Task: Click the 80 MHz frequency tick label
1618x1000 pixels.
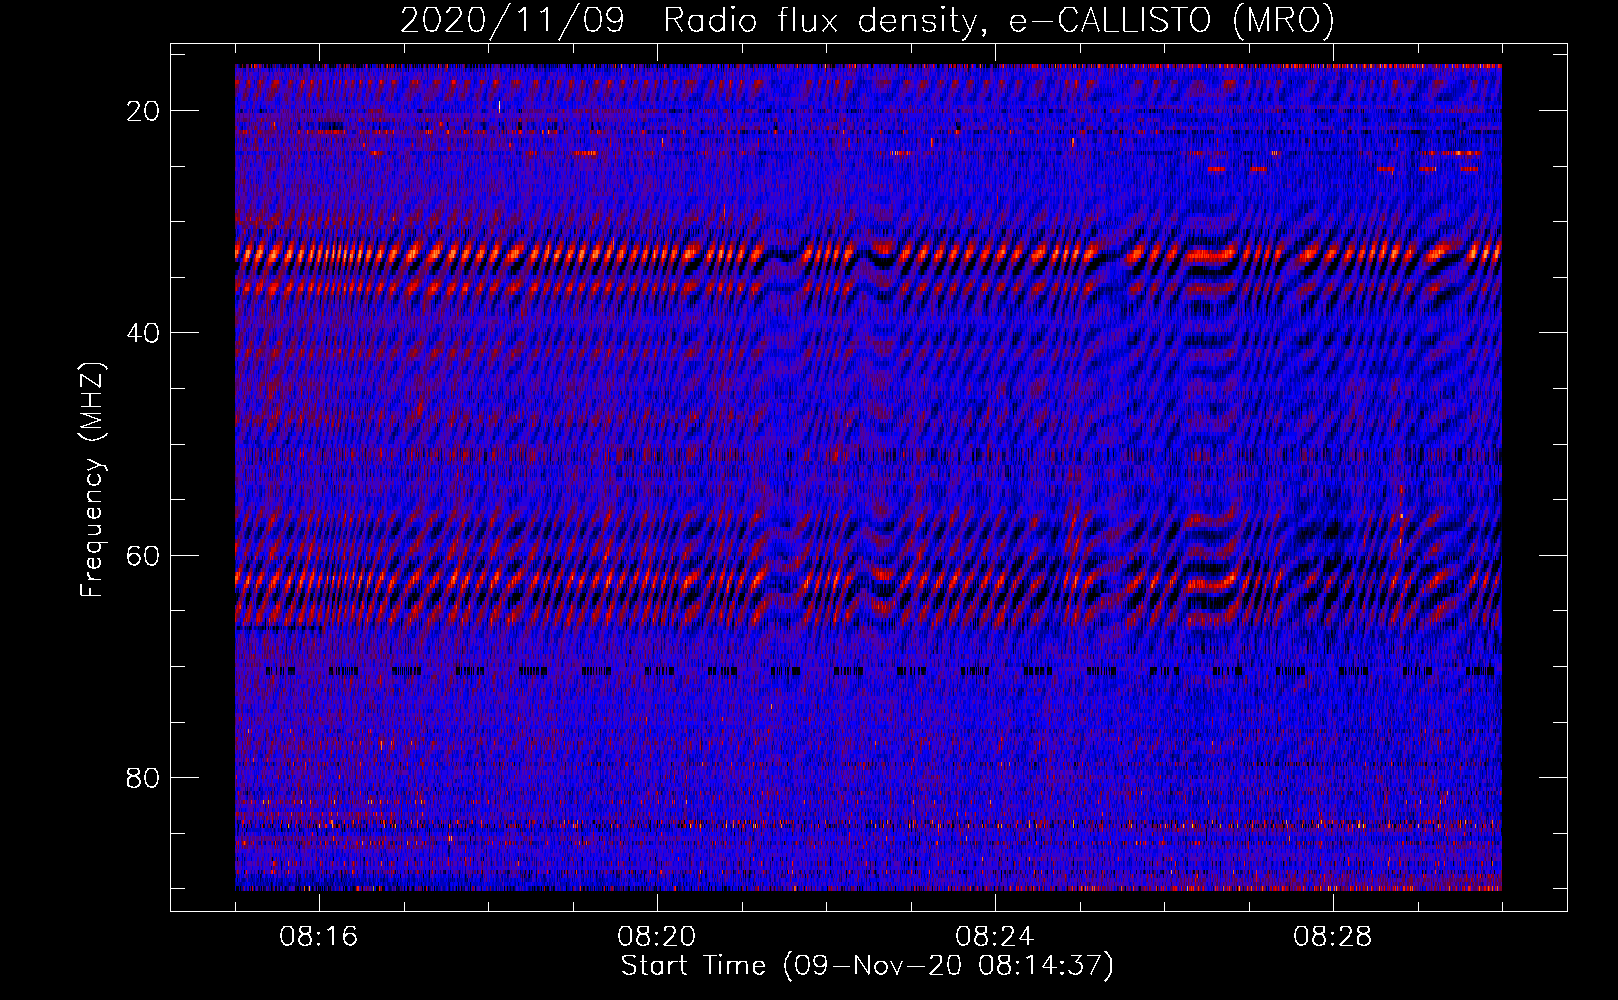Action: click(x=143, y=777)
